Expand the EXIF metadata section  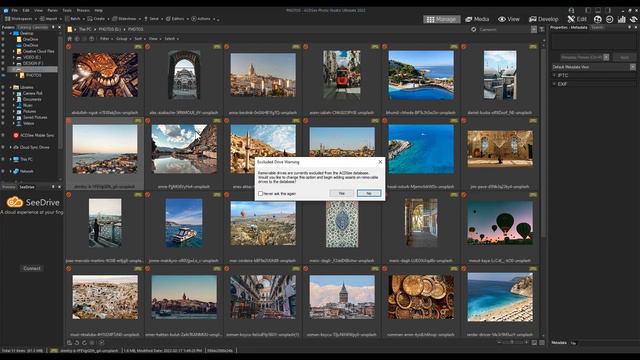click(554, 84)
